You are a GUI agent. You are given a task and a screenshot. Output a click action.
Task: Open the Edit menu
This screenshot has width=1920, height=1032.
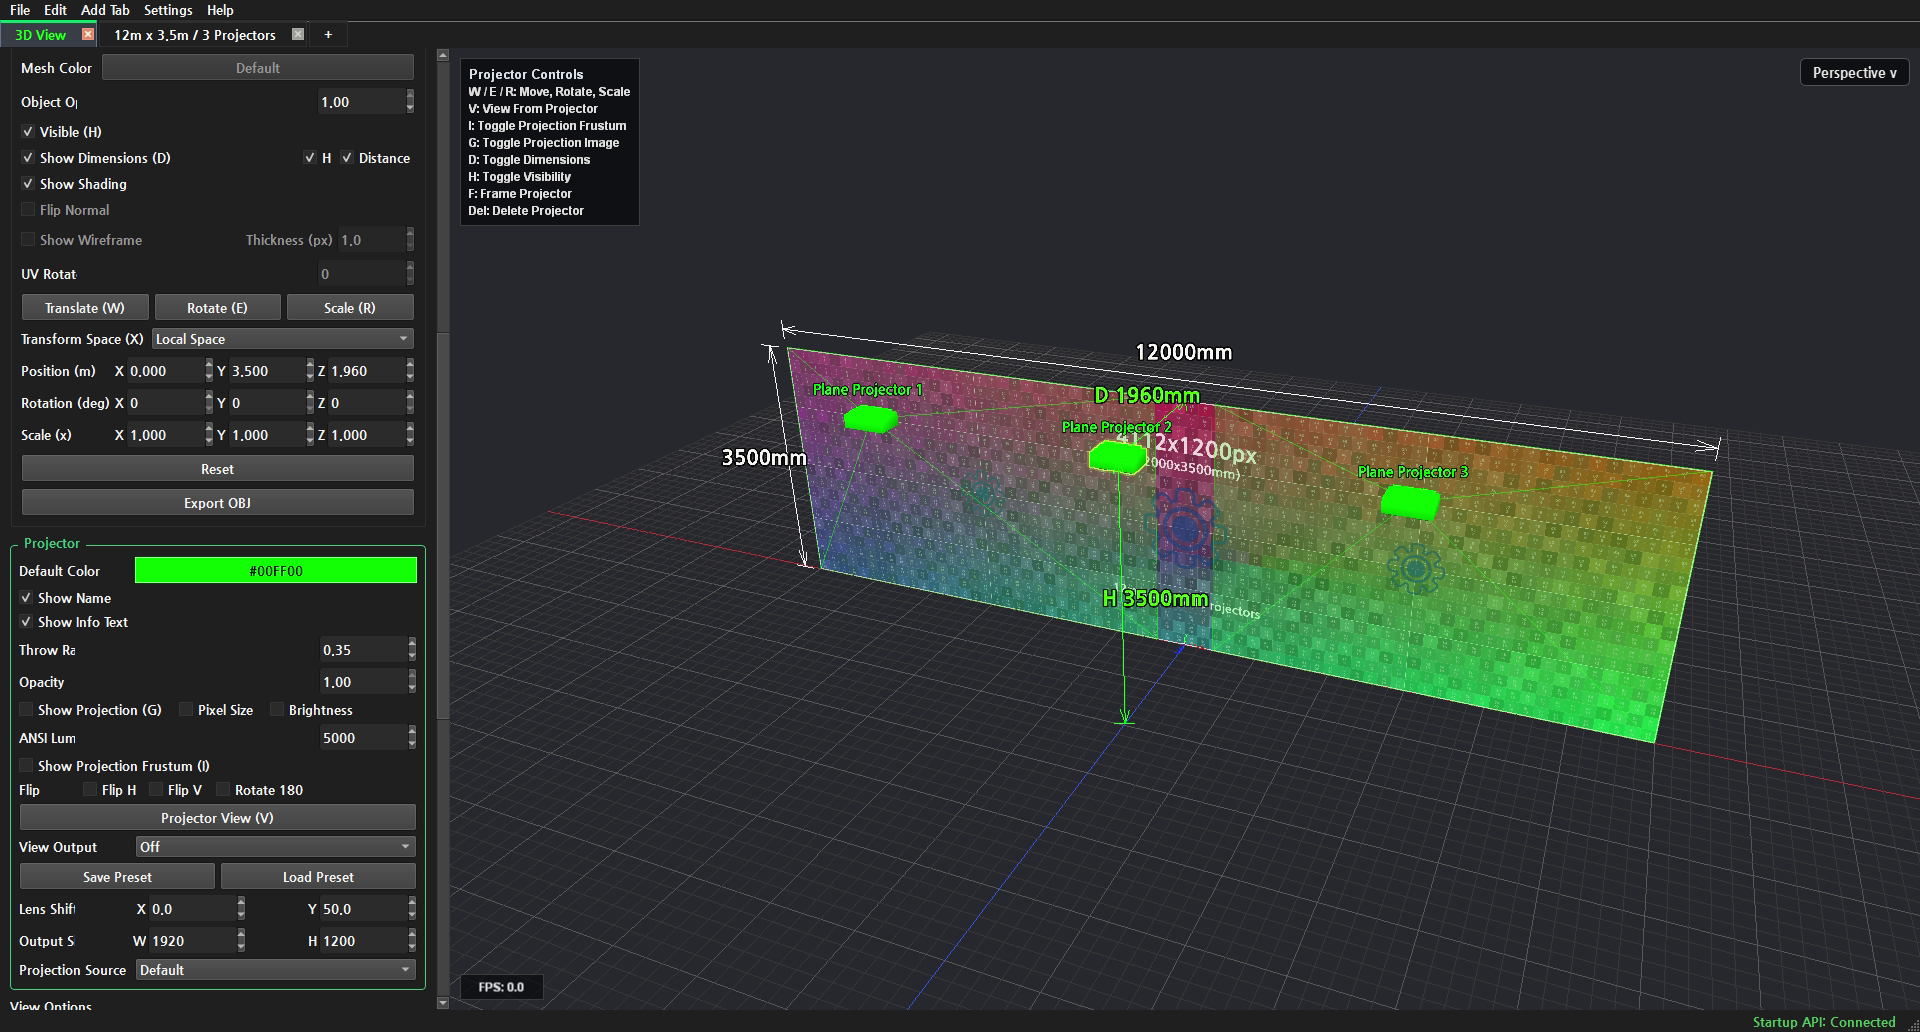tap(55, 10)
